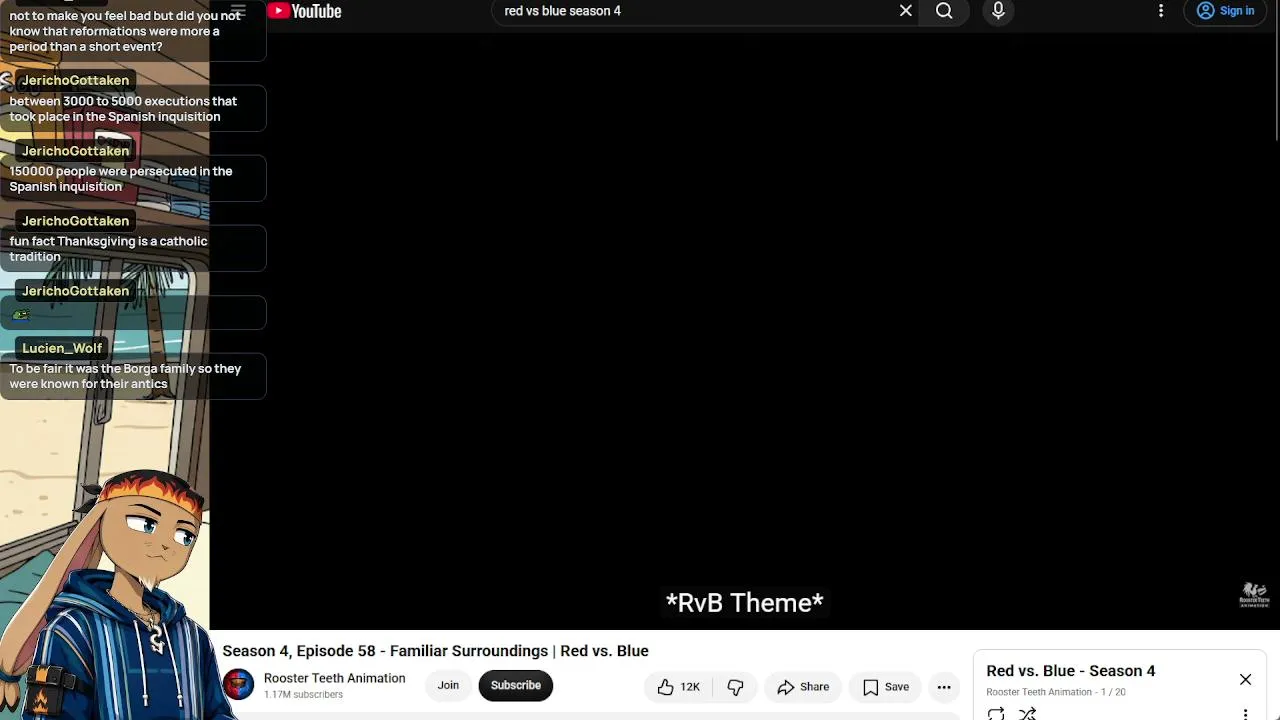Dislike this video
The image size is (1280, 720).
[735, 687]
